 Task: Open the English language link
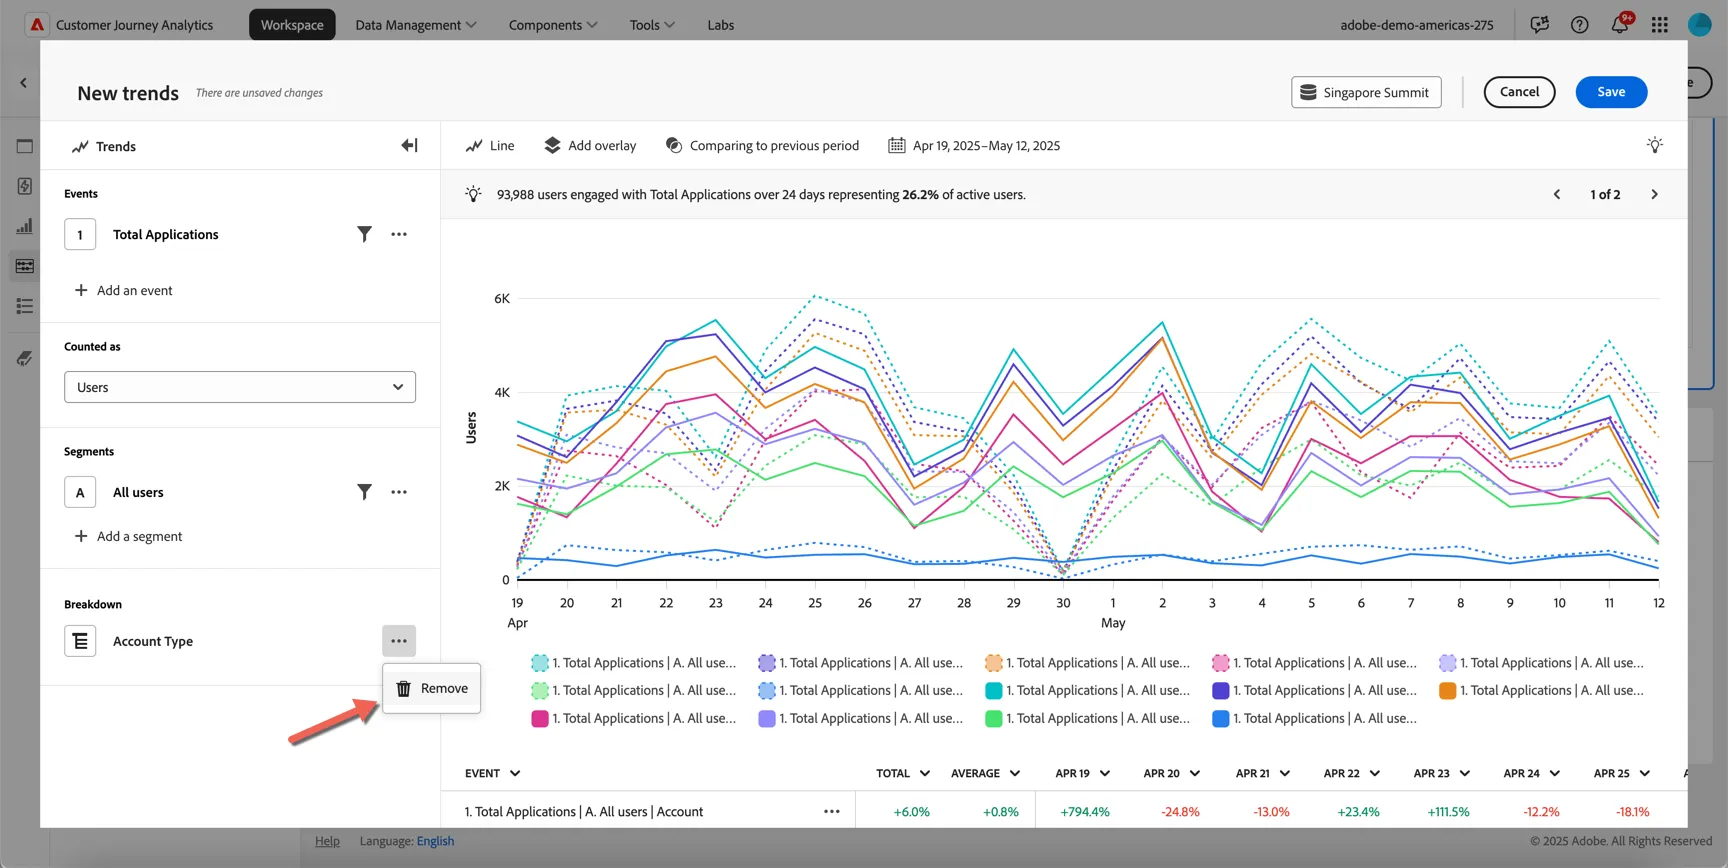click(435, 841)
